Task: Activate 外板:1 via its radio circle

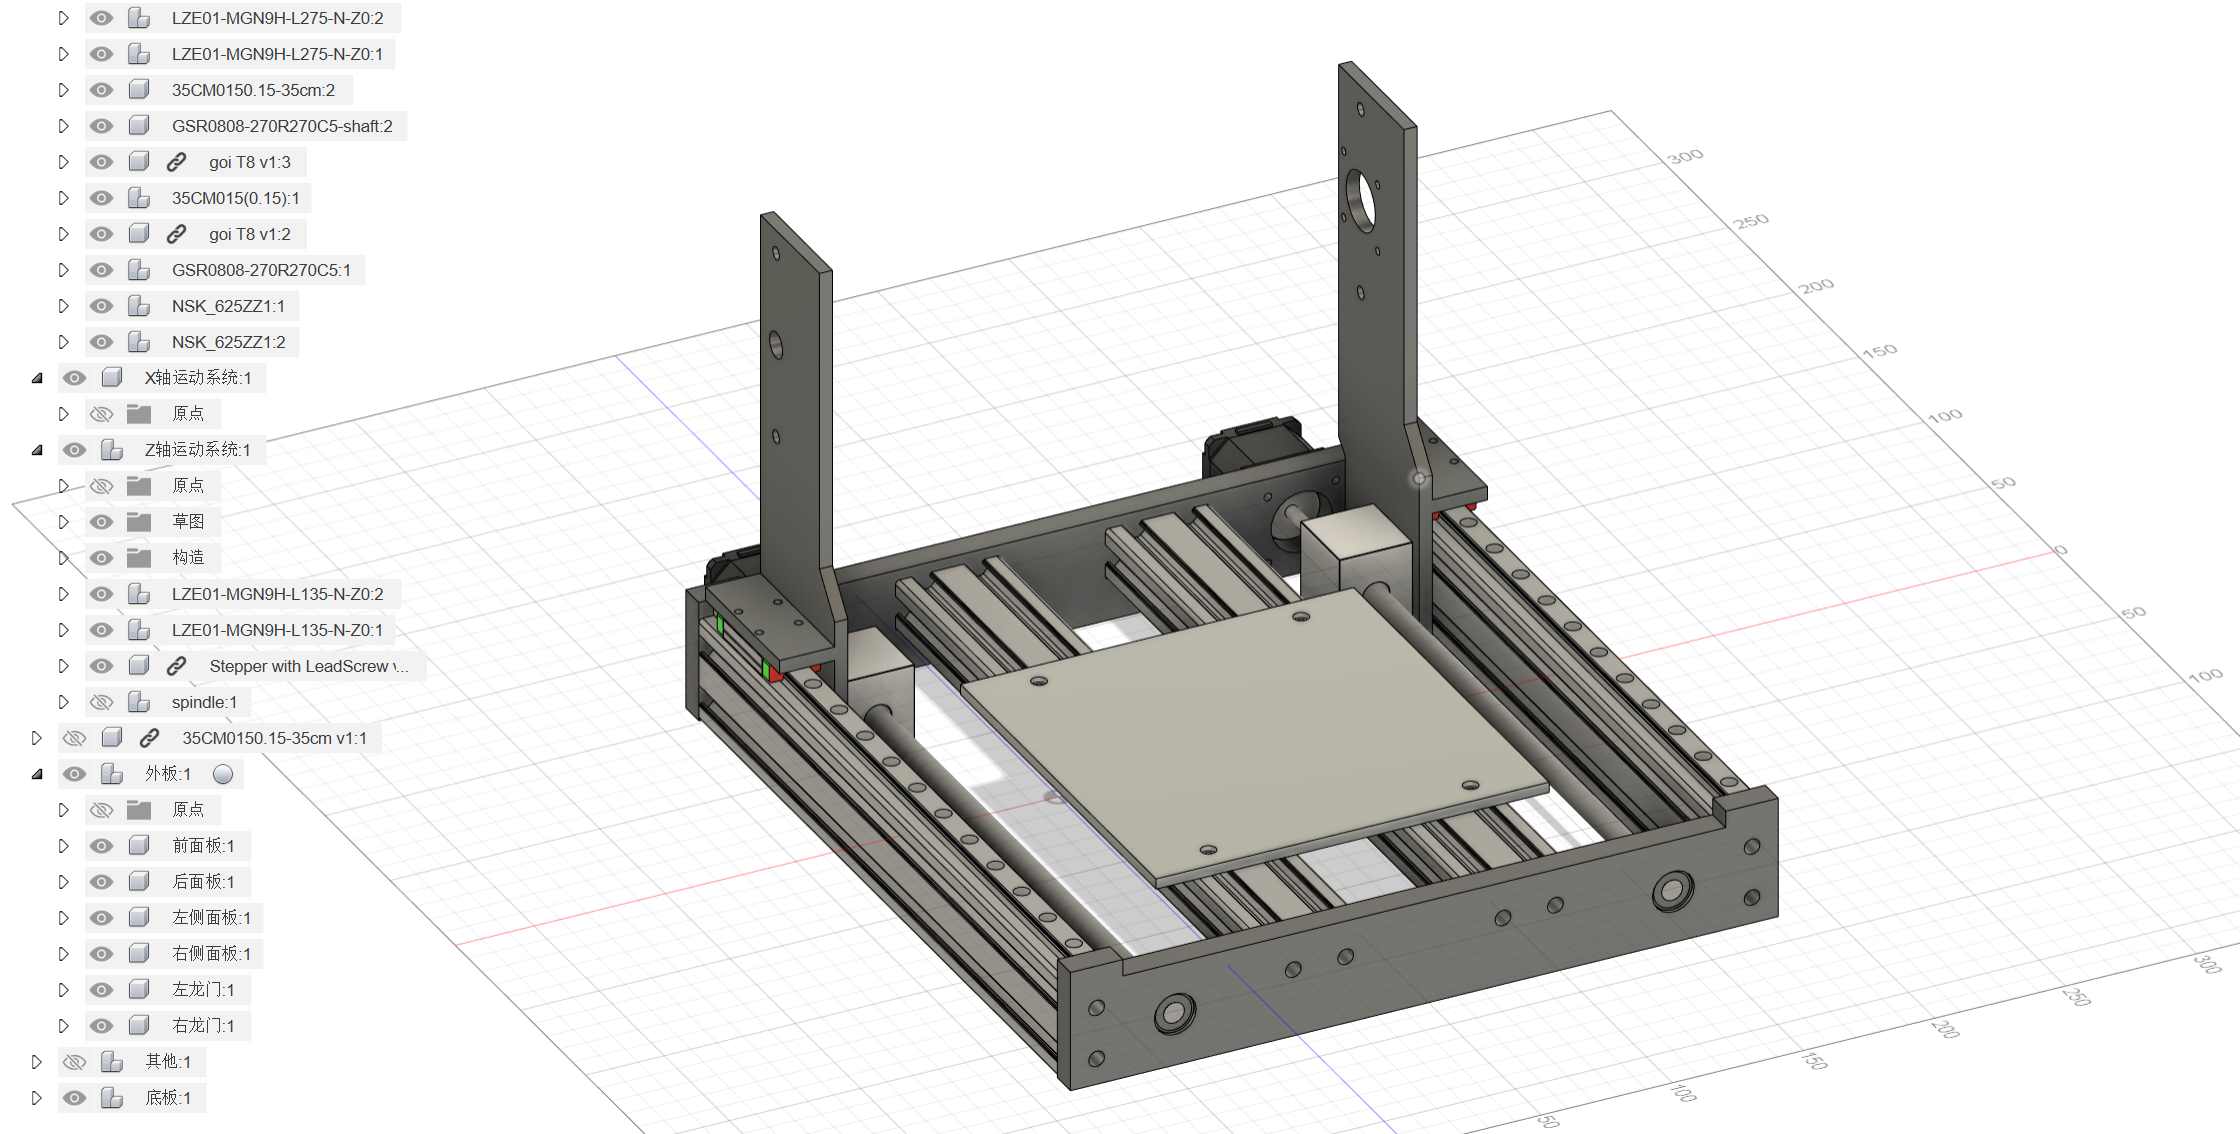Action: click(x=223, y=774)
